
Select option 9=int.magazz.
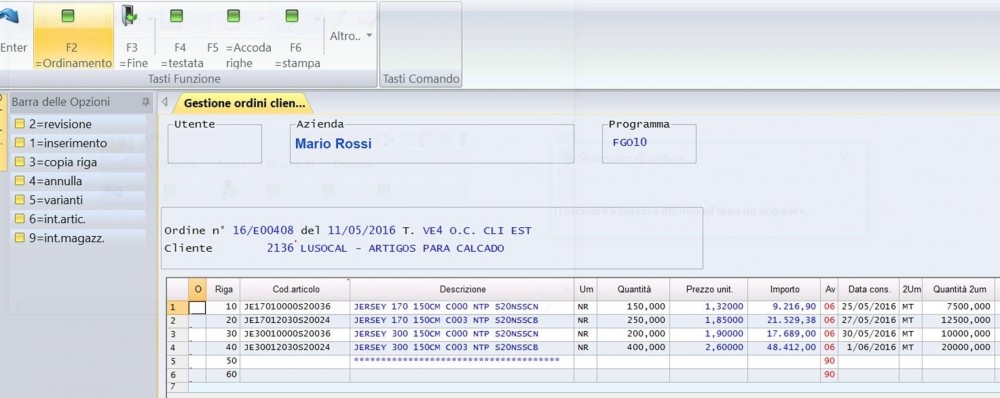click(78, 238)
